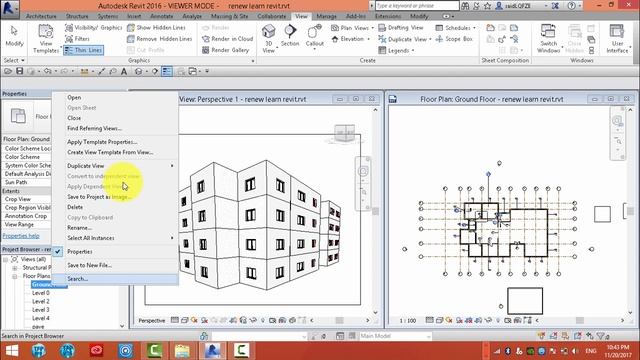
Task: Click perspective view horizontal scrollbar
Action: 340,320
